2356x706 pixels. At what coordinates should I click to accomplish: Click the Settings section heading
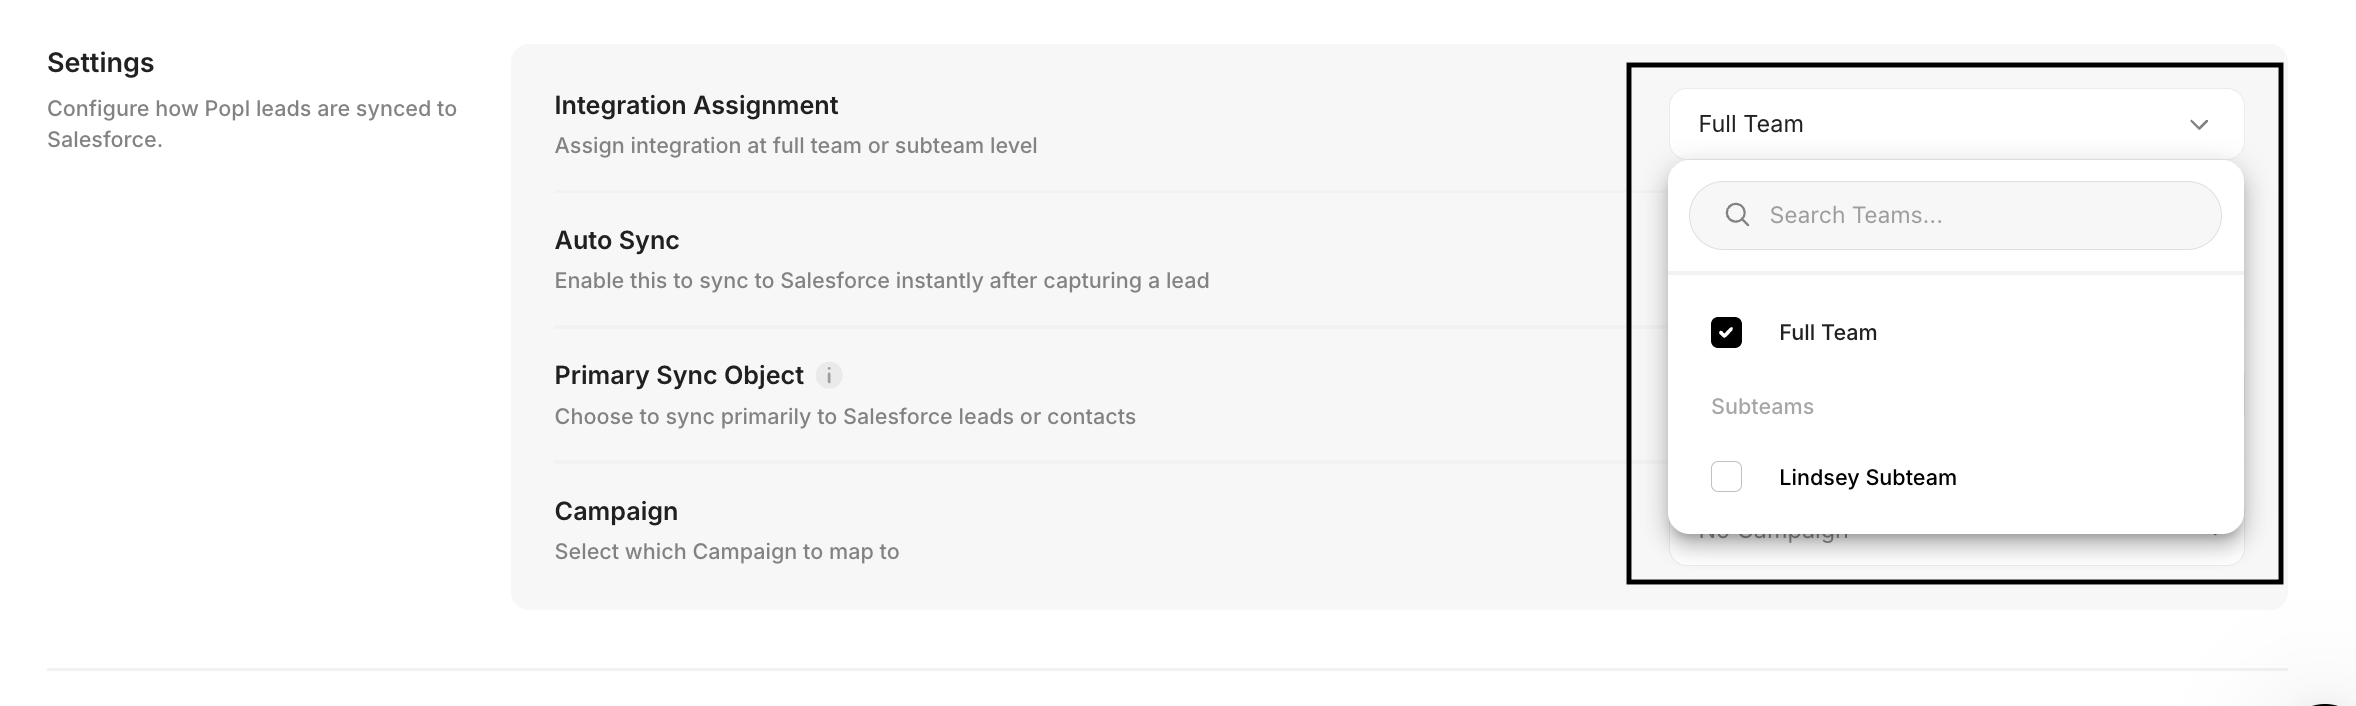pyautogui.click(x=100, y=63)
